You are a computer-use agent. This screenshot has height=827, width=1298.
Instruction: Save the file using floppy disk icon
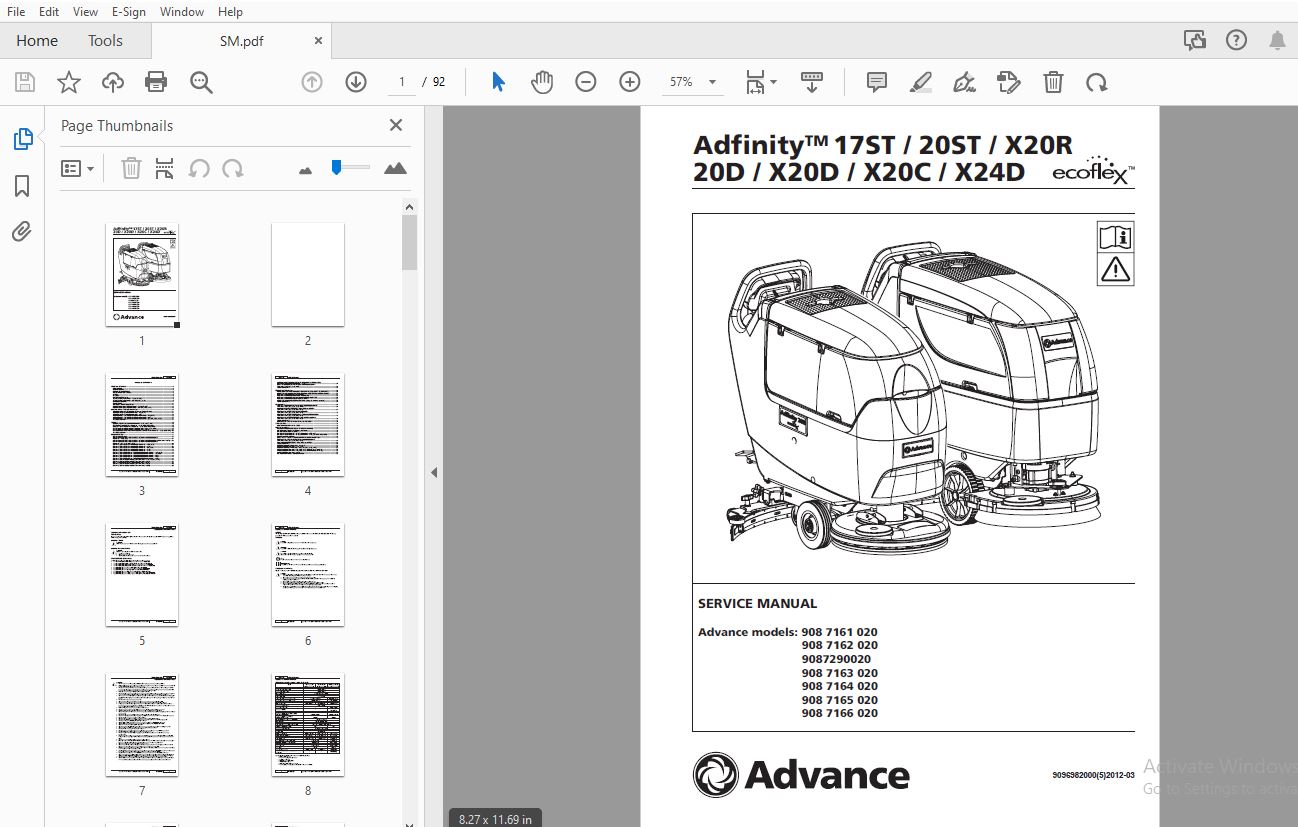coord(25,82)
